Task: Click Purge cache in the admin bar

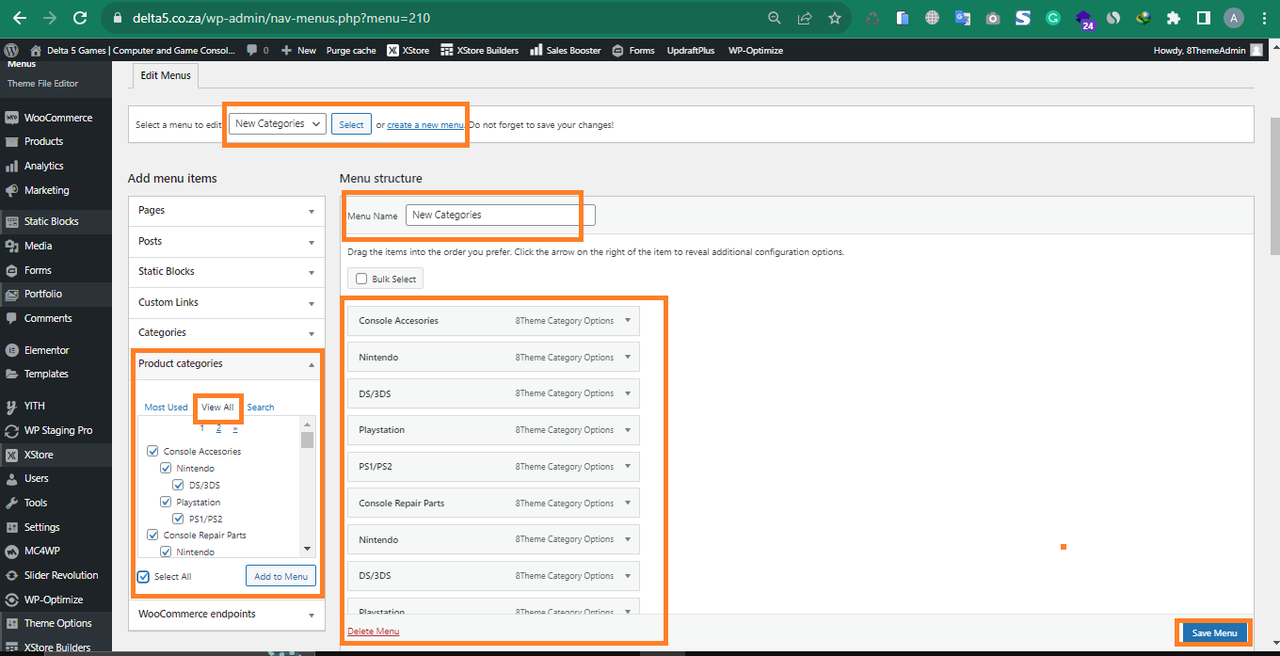Action: pos(351,50)
